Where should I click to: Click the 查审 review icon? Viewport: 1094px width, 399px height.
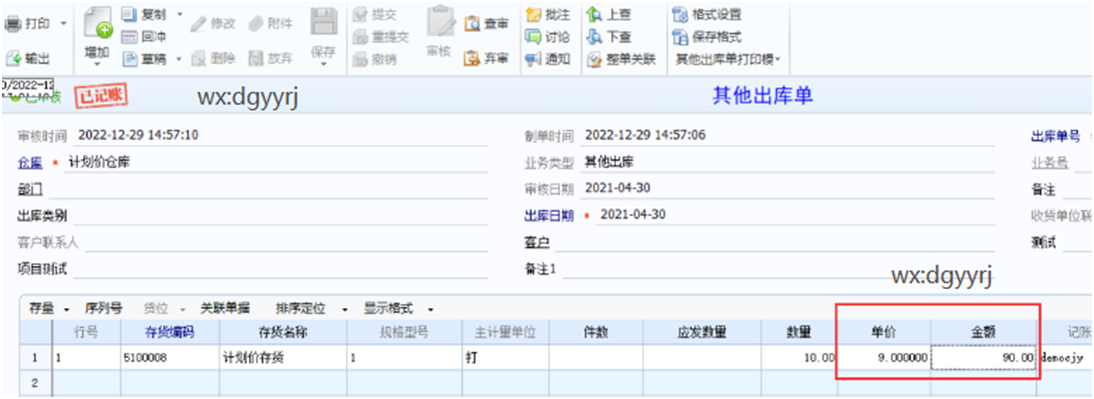472,24
